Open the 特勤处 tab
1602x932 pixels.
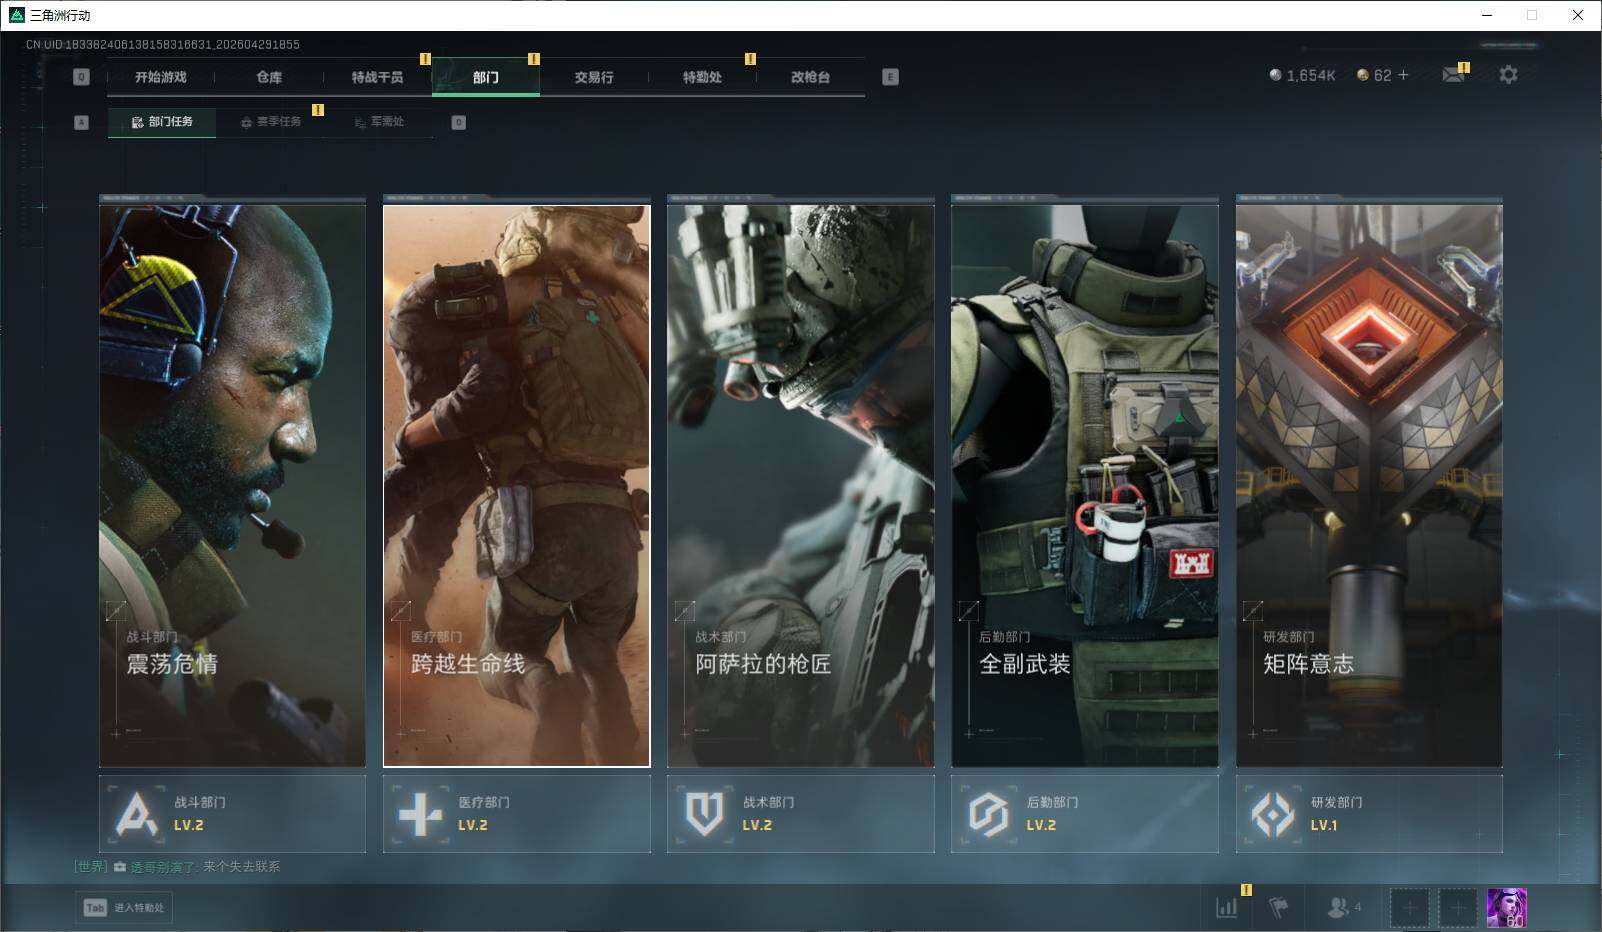click(702, 77)
